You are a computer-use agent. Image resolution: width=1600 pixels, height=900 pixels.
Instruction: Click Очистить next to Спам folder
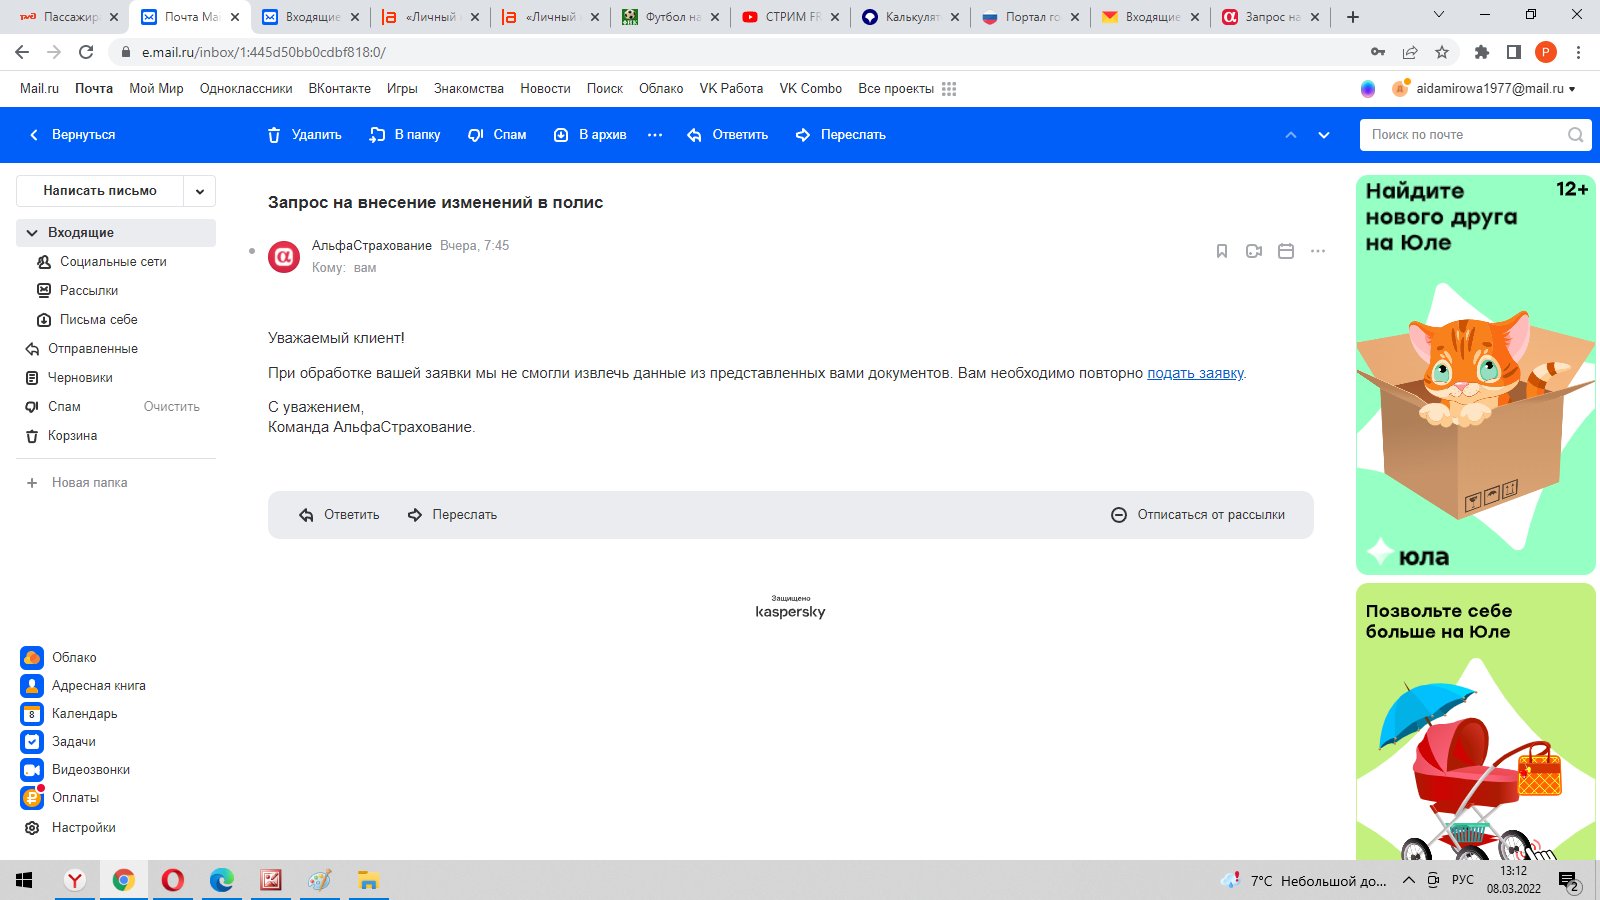(x=172, y=407)
